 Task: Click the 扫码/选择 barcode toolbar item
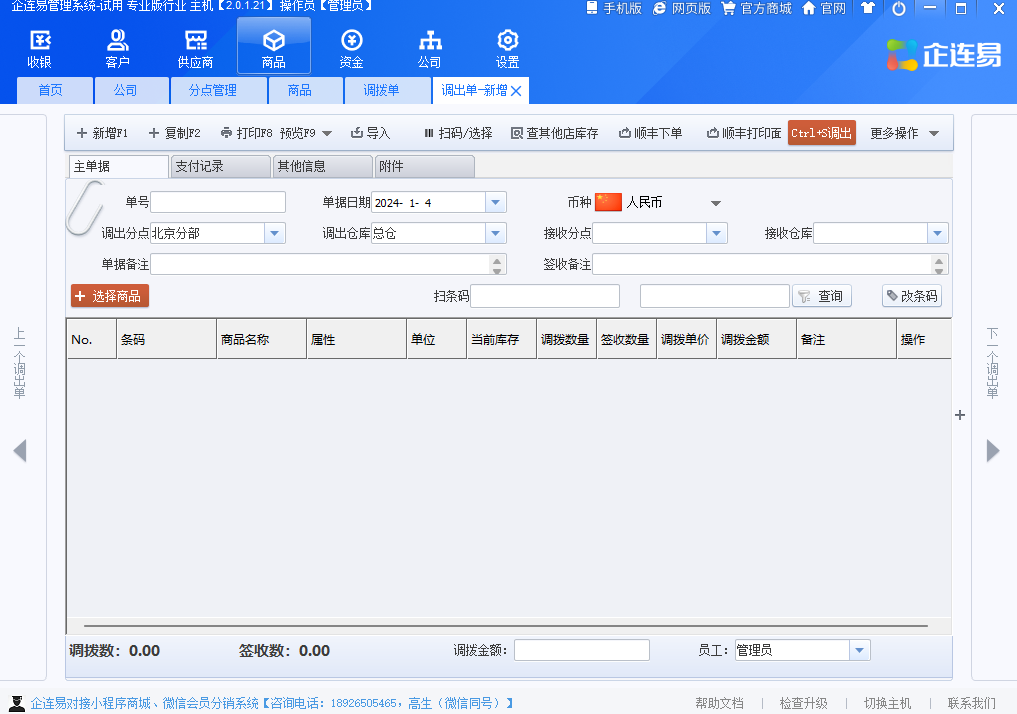point(457,133)
